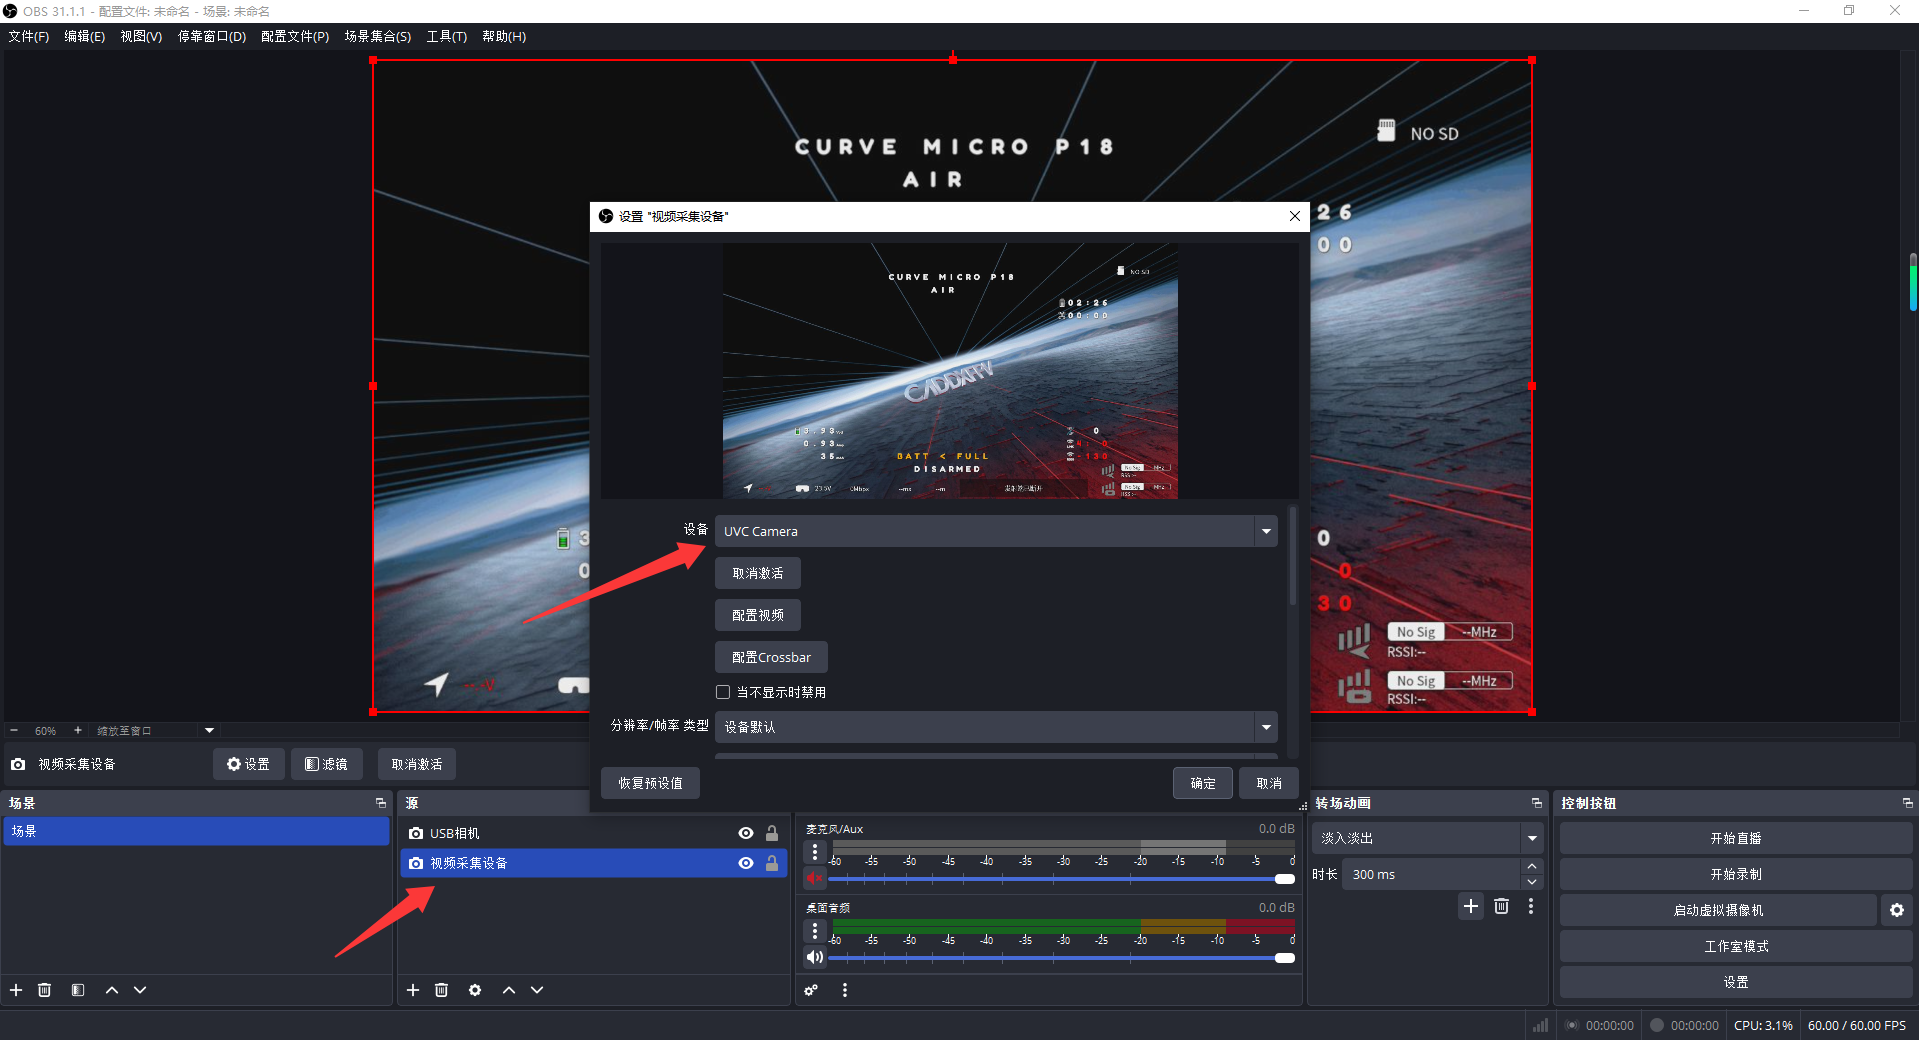The height and width of the screenshot is (1040, 1919).
Task: Add a new source with plus icon
Action: pyautogui.click(x=413, y=990)
